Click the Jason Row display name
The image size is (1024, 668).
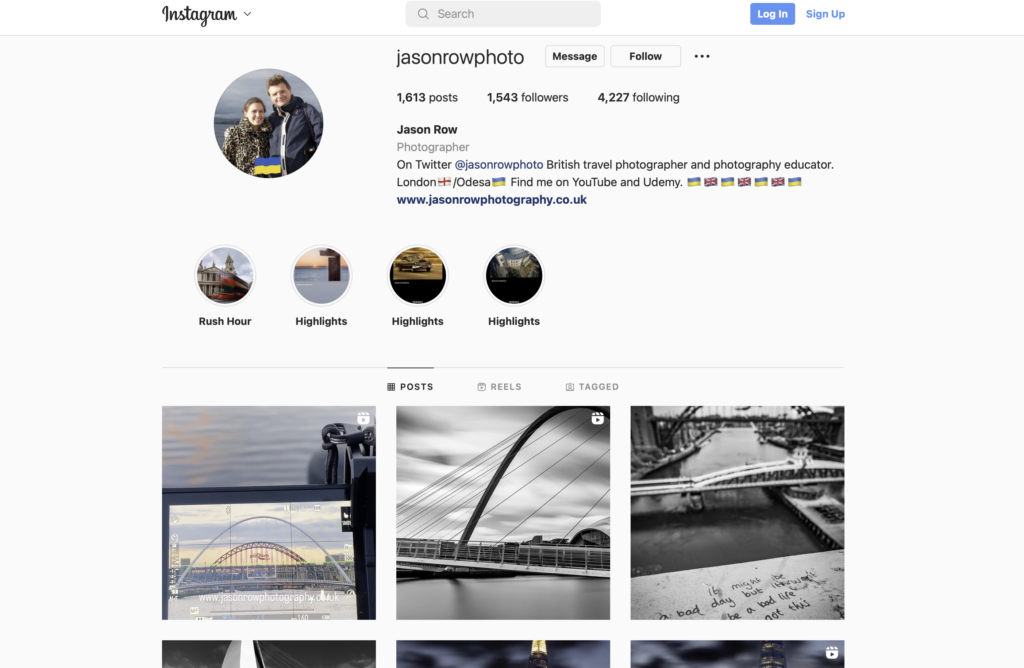coord(427,129)
